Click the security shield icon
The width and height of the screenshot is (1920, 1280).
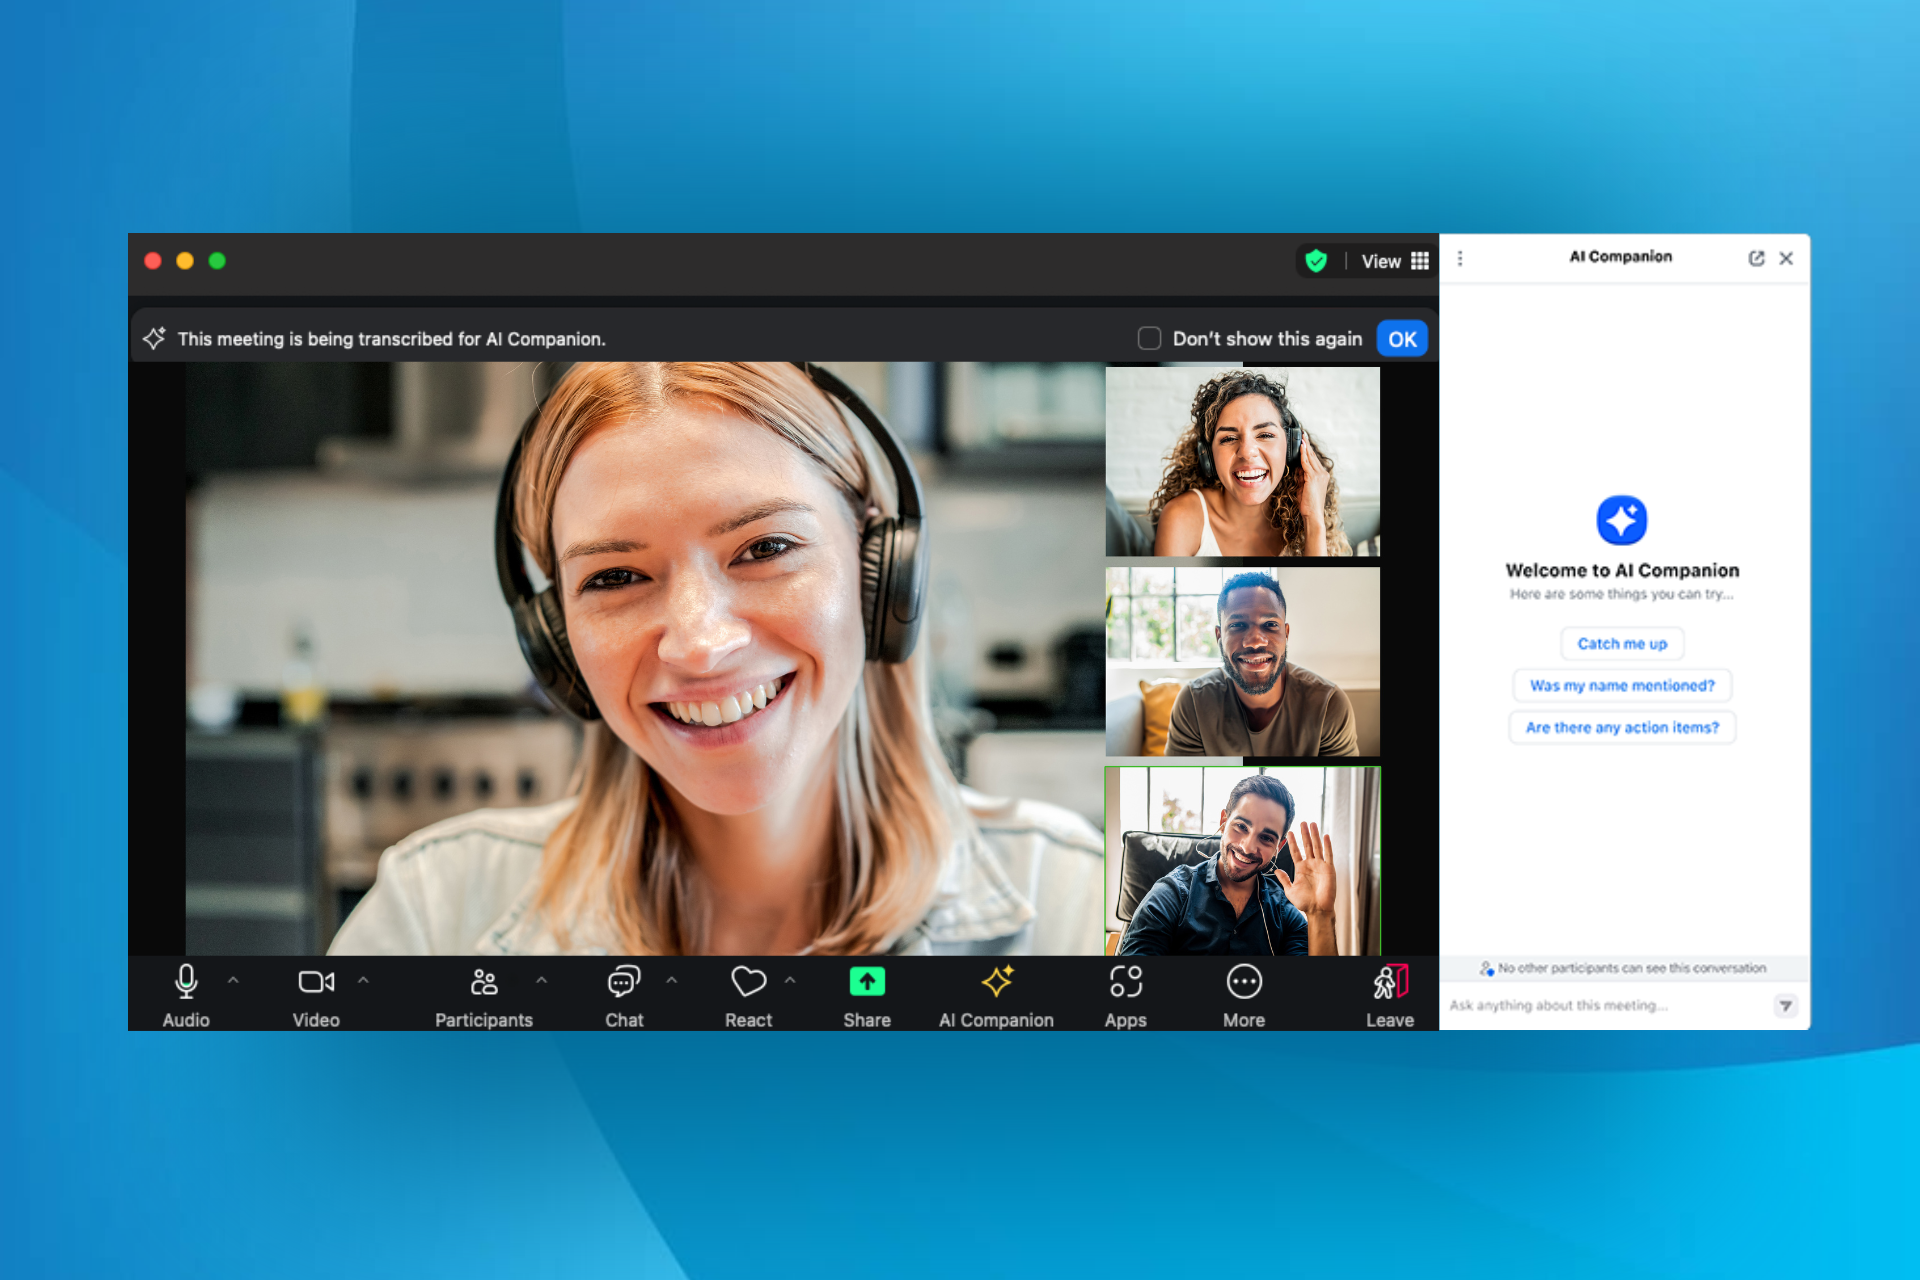pyautogui.click(x=1317, y=261)
